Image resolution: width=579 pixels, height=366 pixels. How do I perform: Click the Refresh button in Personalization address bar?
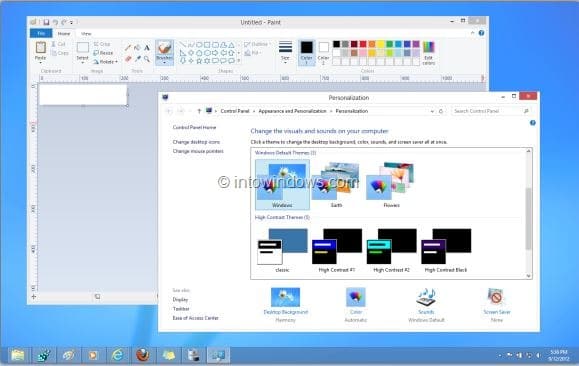(x=441, y=111)
